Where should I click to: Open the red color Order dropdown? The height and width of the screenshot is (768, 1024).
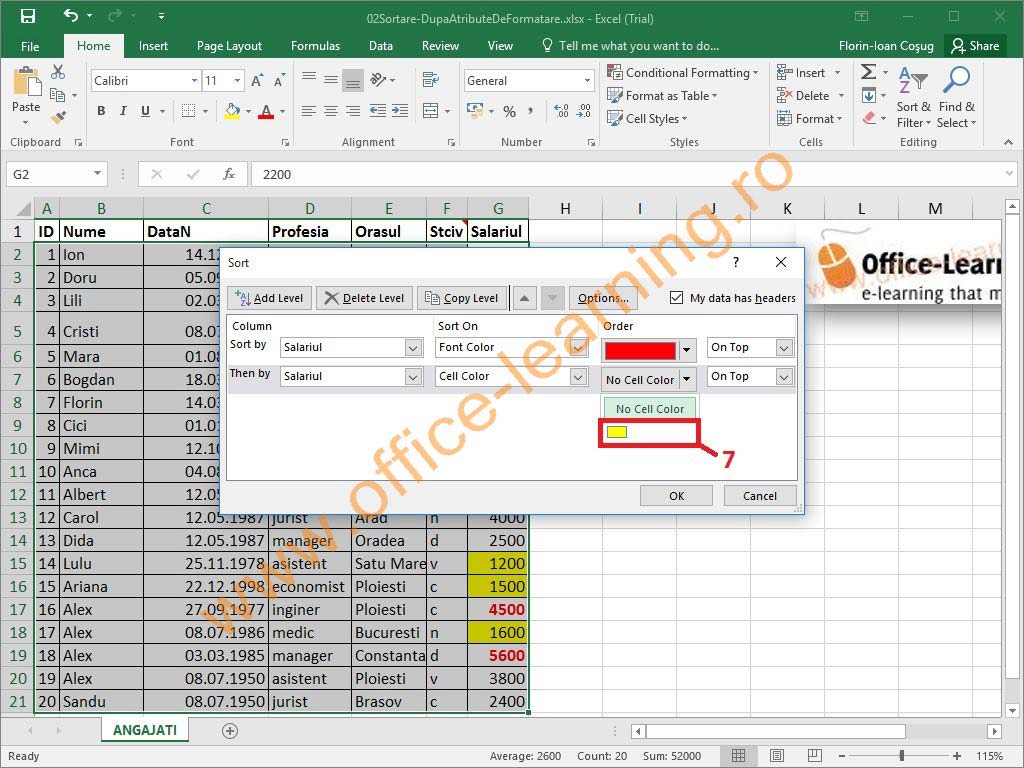(686, 351)
